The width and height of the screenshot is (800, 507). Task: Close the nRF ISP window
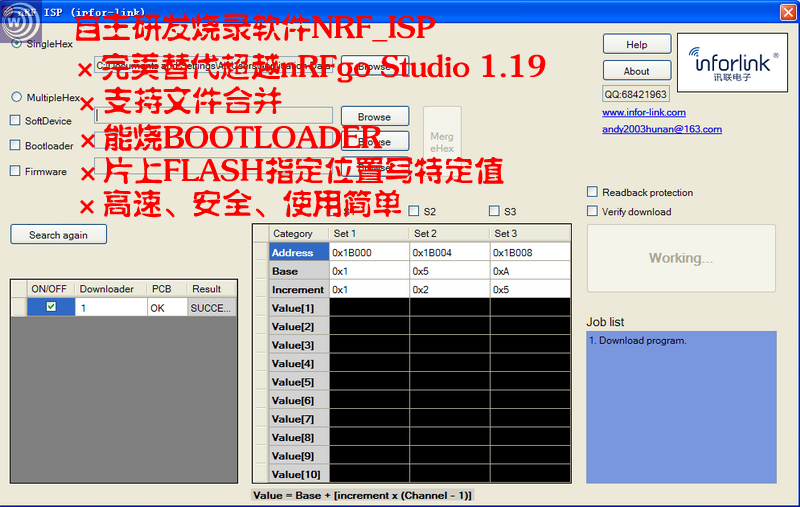[x=788, y=12]
